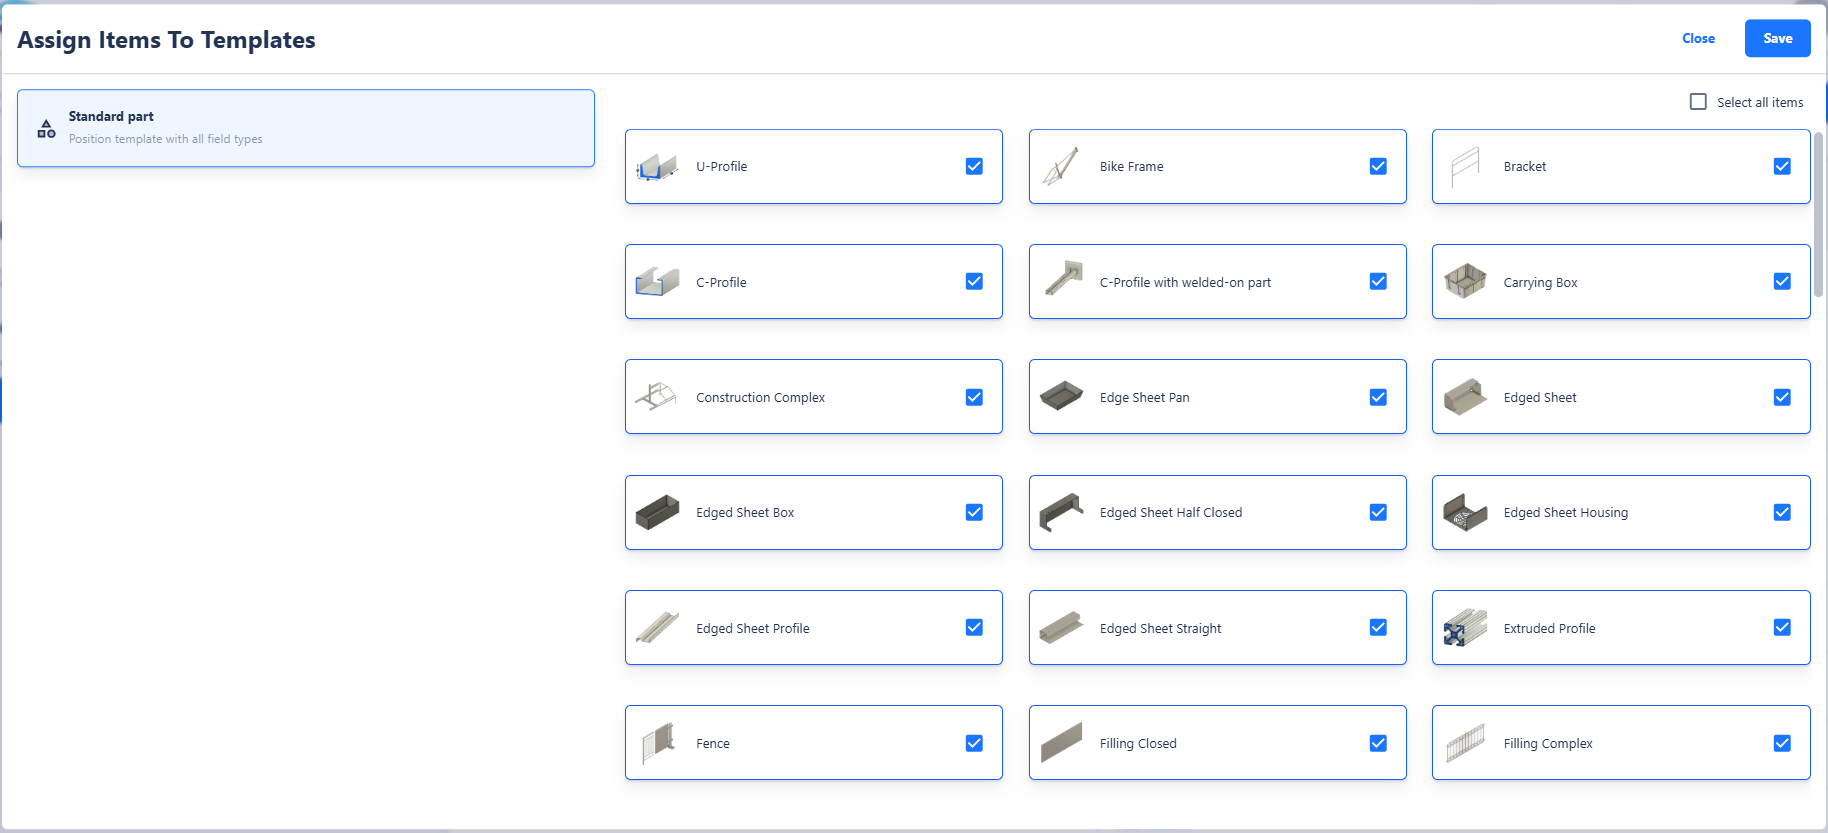Image resolution: width=1828 pixels, height=833 pixels.
Task: Click the Construction Complex thumbnail icon
Action: [656, 397]
